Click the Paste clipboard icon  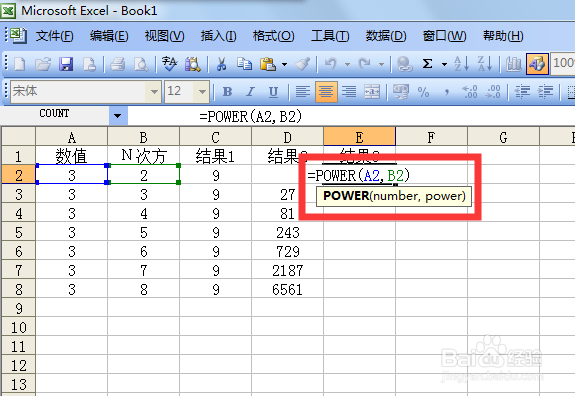pos(267,64)
